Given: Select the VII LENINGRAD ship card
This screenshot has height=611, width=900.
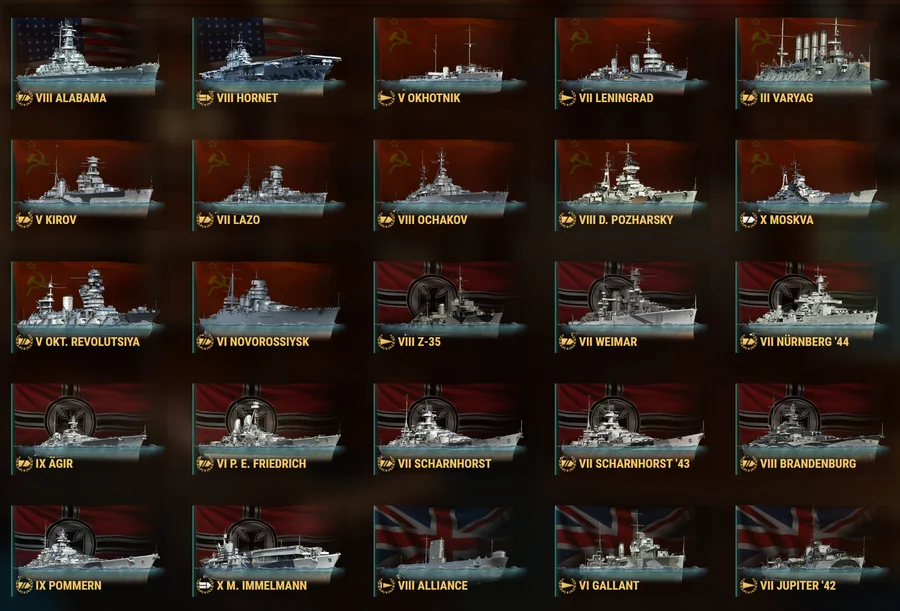Looking at the screenshot, I should click(x=630, y=63).
